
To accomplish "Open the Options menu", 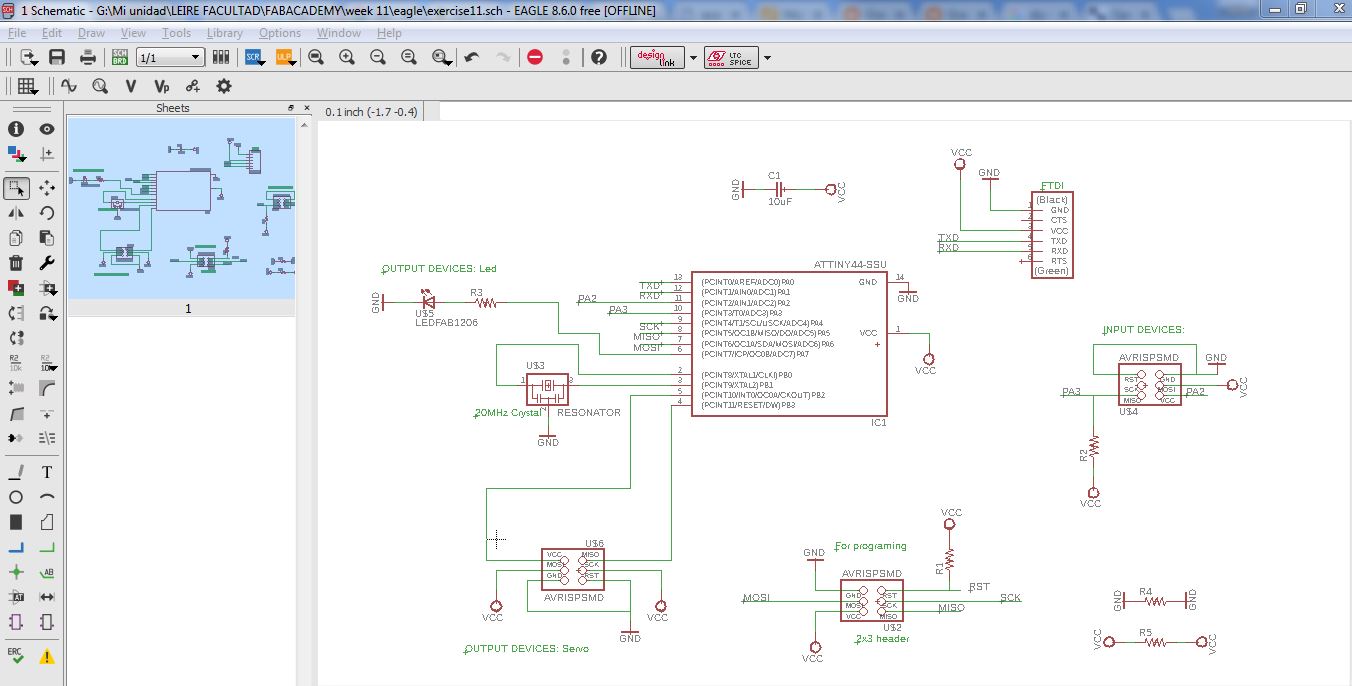I will click(x=280, y=33).
